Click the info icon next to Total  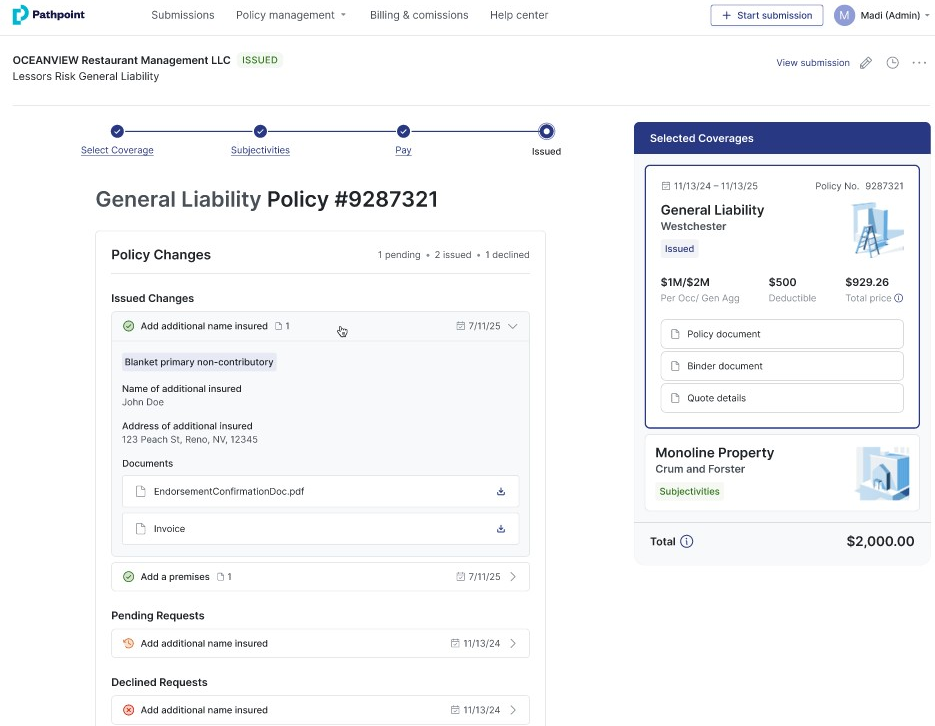[687, 542]
